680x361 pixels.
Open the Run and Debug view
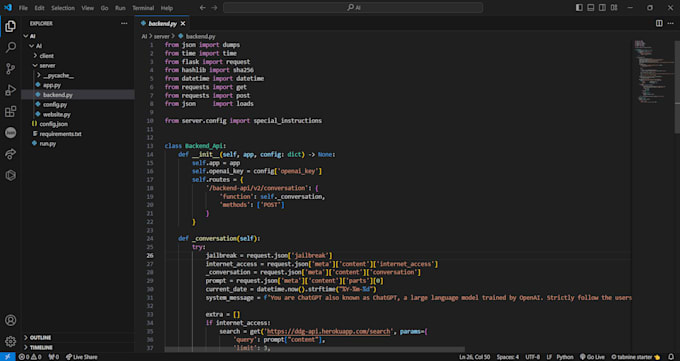point(10,90)
